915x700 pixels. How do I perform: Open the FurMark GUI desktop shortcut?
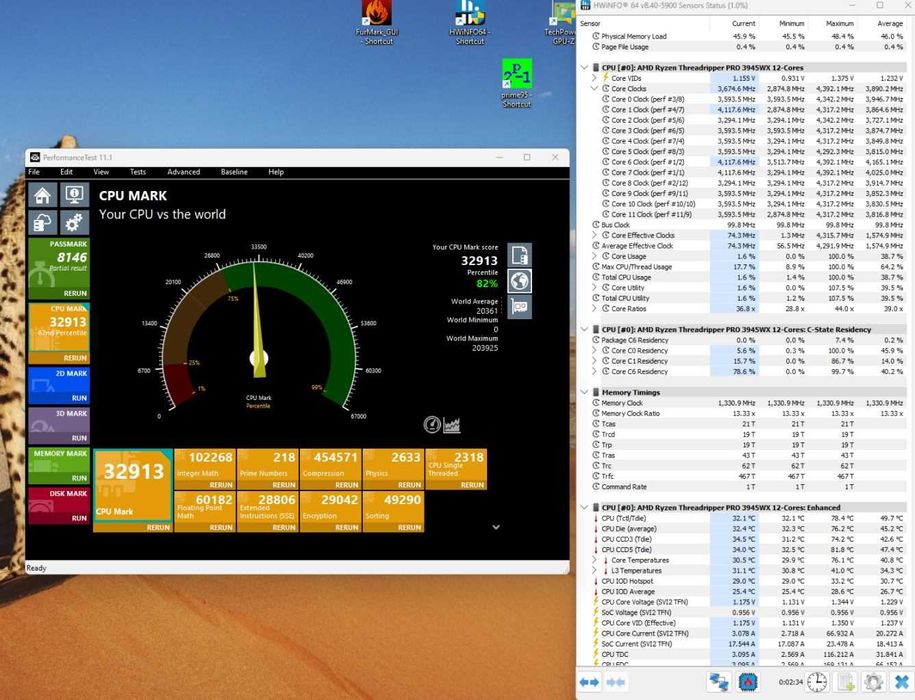378,22
